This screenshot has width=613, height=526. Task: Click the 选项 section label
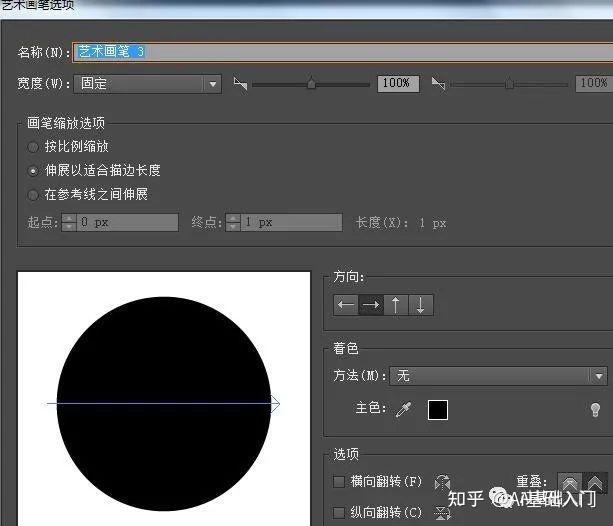pyautogui.click(x=346, y=454)
